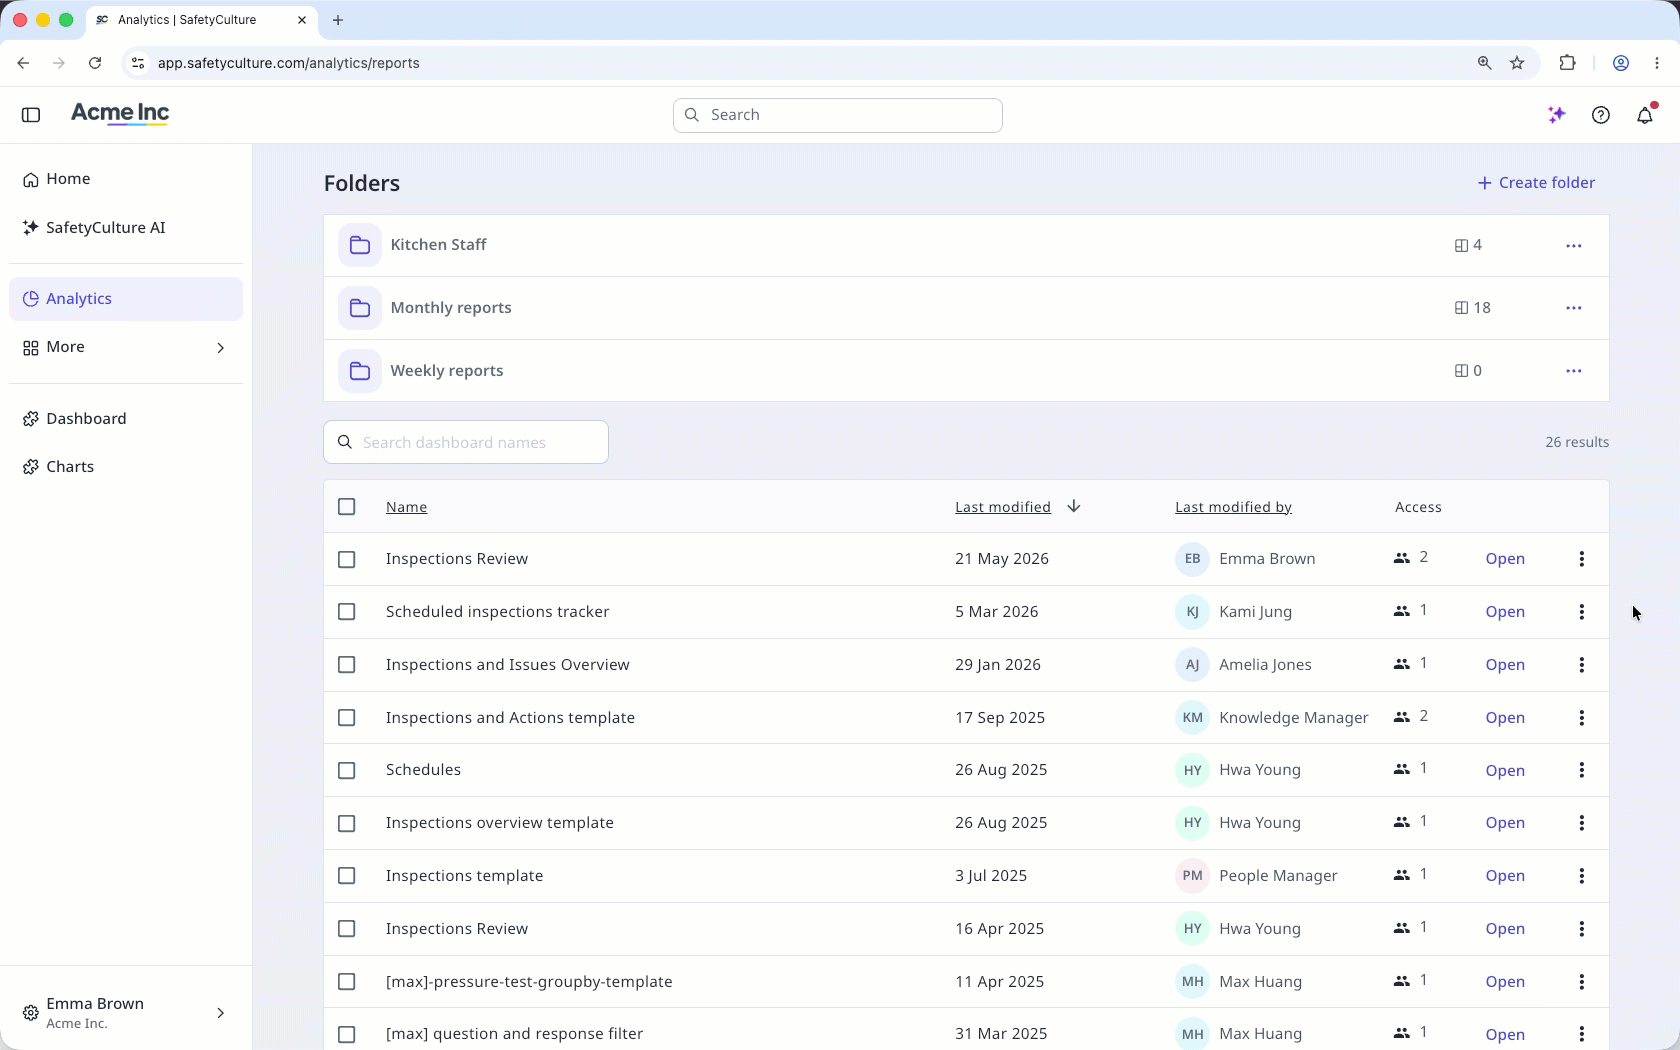Open Charts in the sidebar
The height and width of the screenshot is (1050, 1680).
pos(126,467)
